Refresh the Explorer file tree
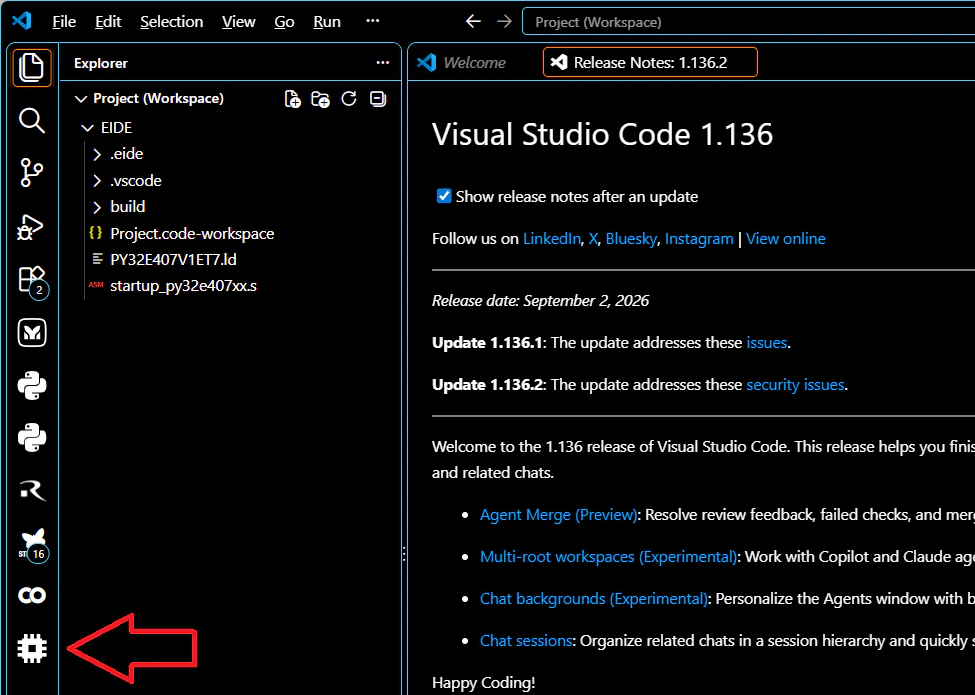The image size is (975, 695). tap(349, 99)
